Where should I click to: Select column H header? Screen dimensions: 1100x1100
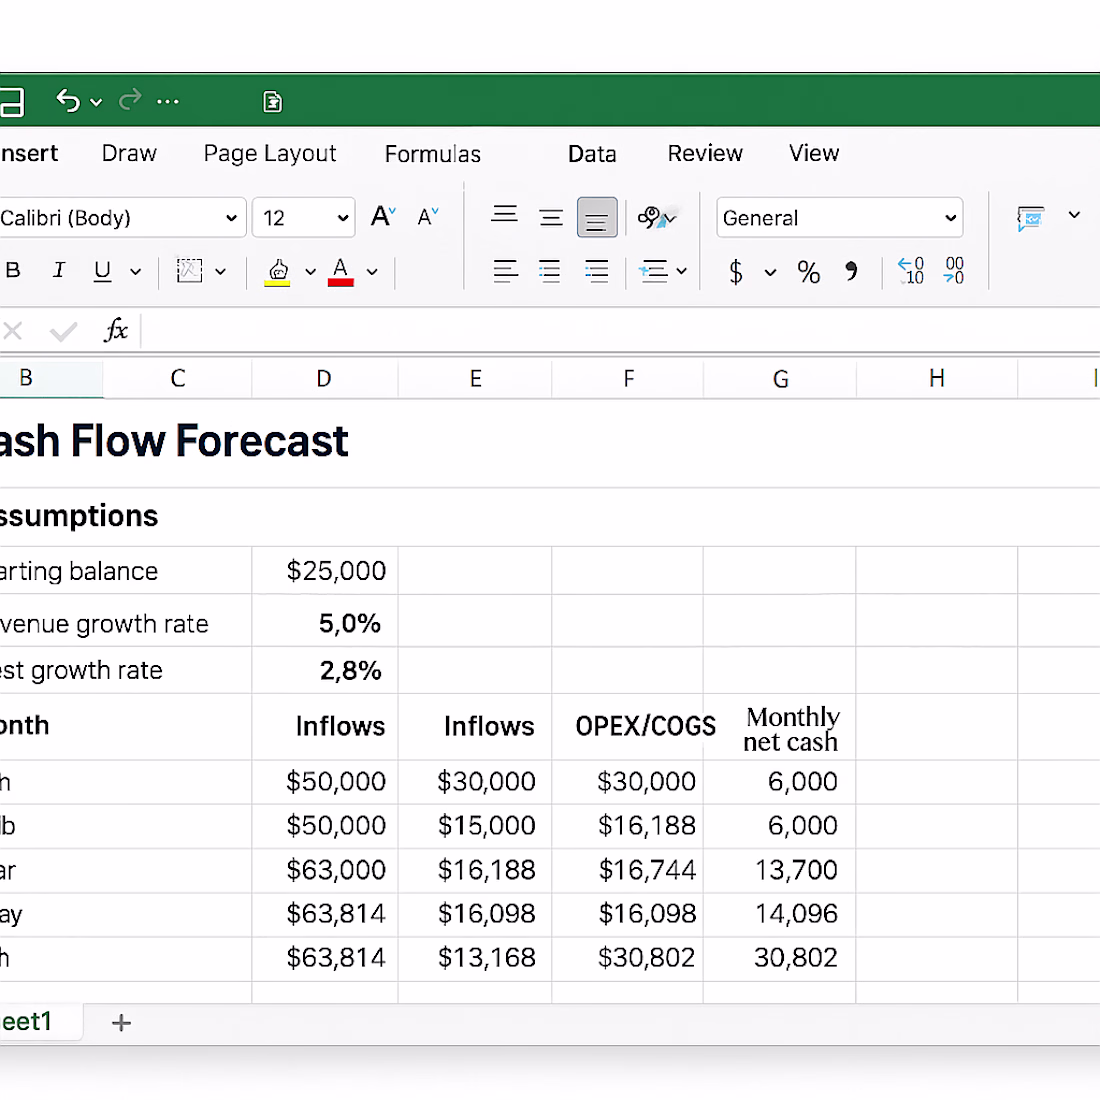click(937, 379)
